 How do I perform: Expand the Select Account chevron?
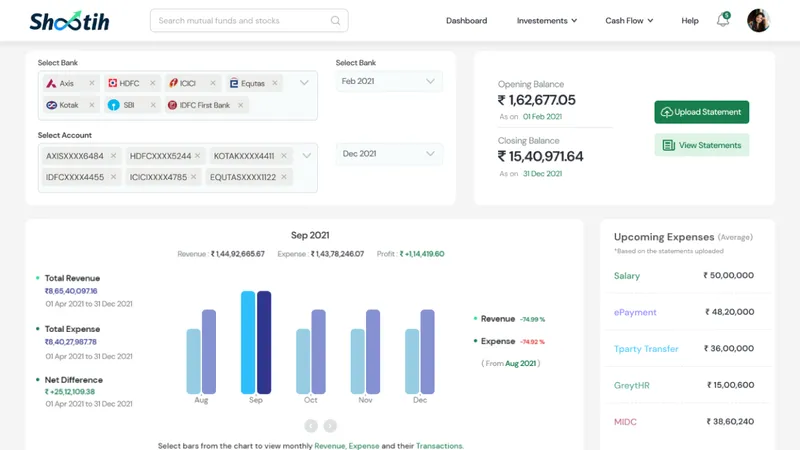[x=306, y=156]
